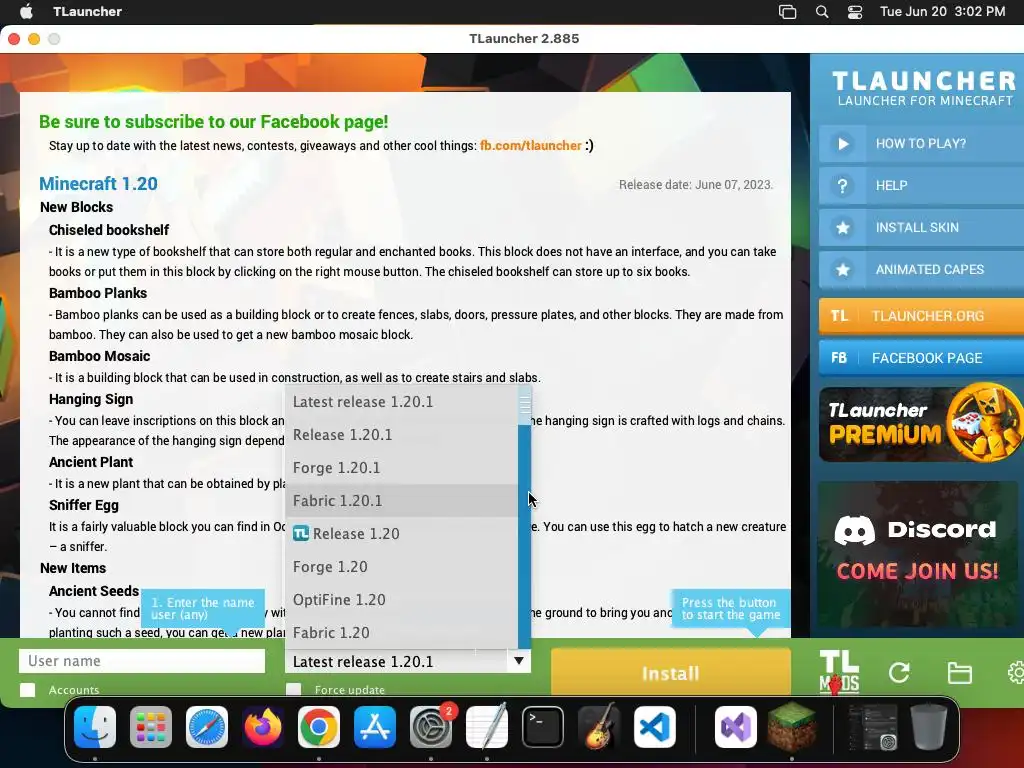Screen dimensions: 1024x768
Task: Launch Safari from the dock
Action: click(207, 727)
